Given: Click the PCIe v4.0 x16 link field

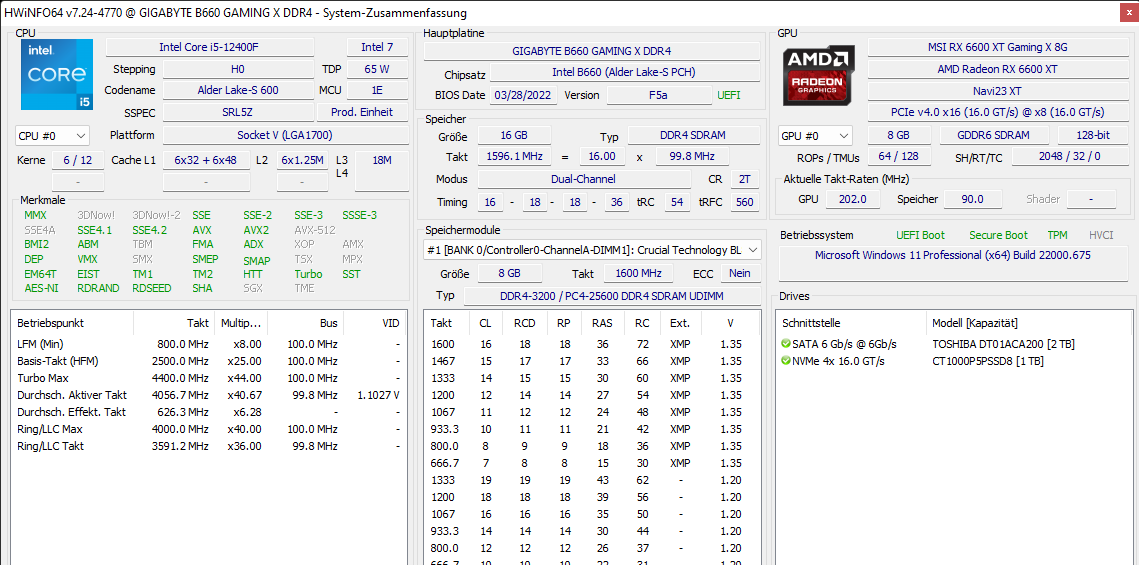Looking at the screenshot, I should click(997, 113).
